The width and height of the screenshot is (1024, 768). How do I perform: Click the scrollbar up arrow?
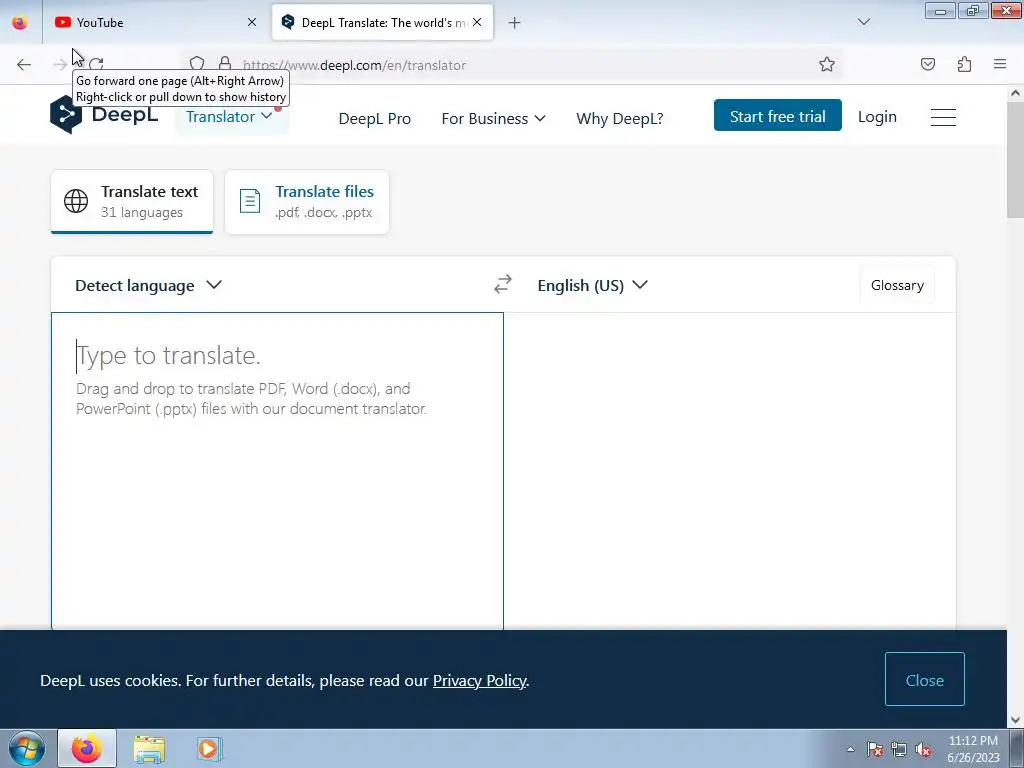click(1015, 93)
